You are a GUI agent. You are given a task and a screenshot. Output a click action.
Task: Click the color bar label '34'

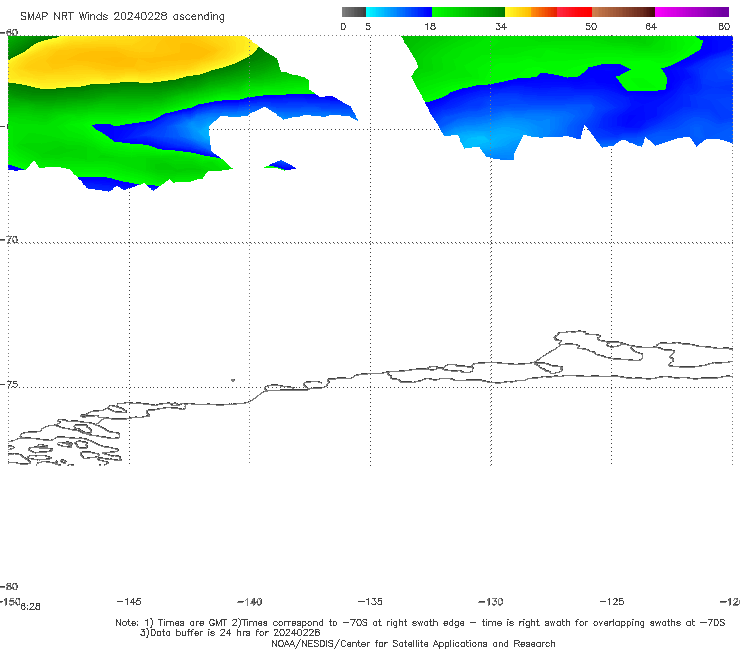(x=501, y=27)
